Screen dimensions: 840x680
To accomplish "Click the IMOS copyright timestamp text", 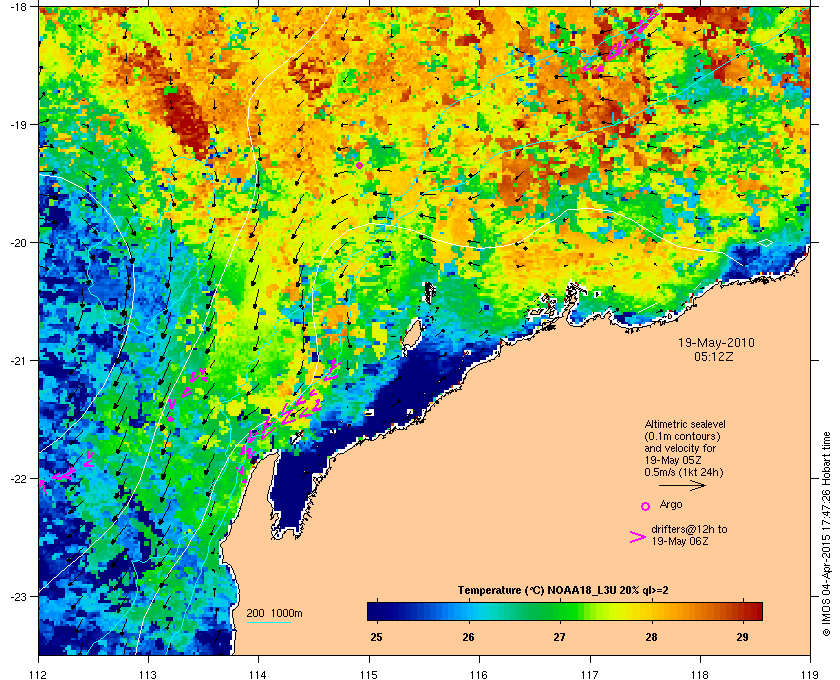I will pyautogui.click(x=827, y=536).
